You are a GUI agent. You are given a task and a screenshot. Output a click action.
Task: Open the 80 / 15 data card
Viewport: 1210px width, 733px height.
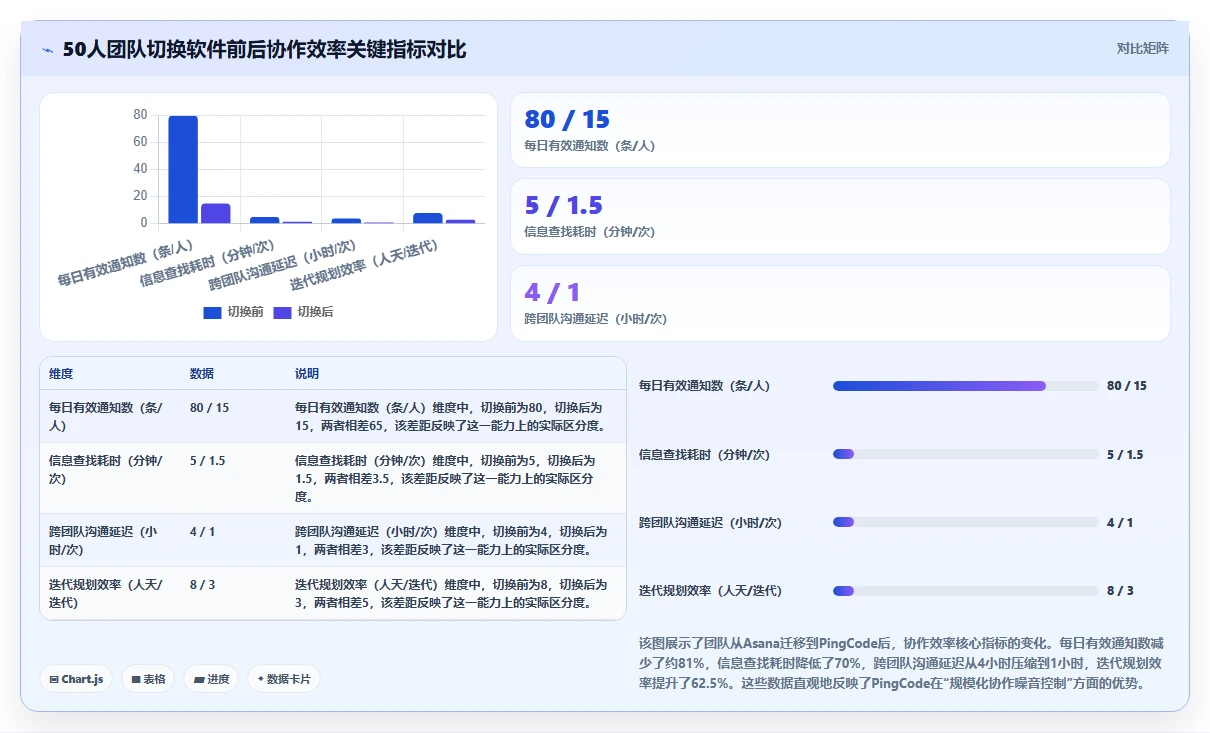coord(840,130)
